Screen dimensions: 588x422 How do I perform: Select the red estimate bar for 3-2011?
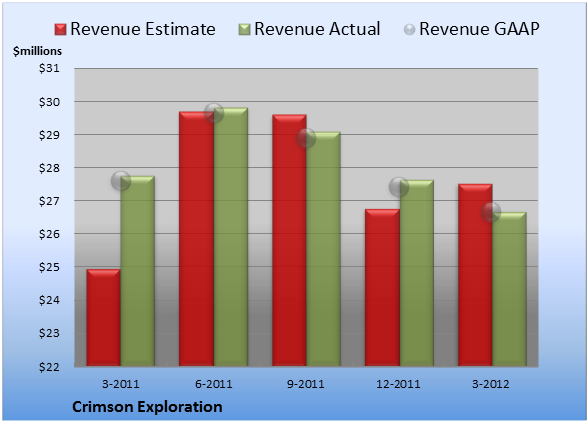[104, 318]
